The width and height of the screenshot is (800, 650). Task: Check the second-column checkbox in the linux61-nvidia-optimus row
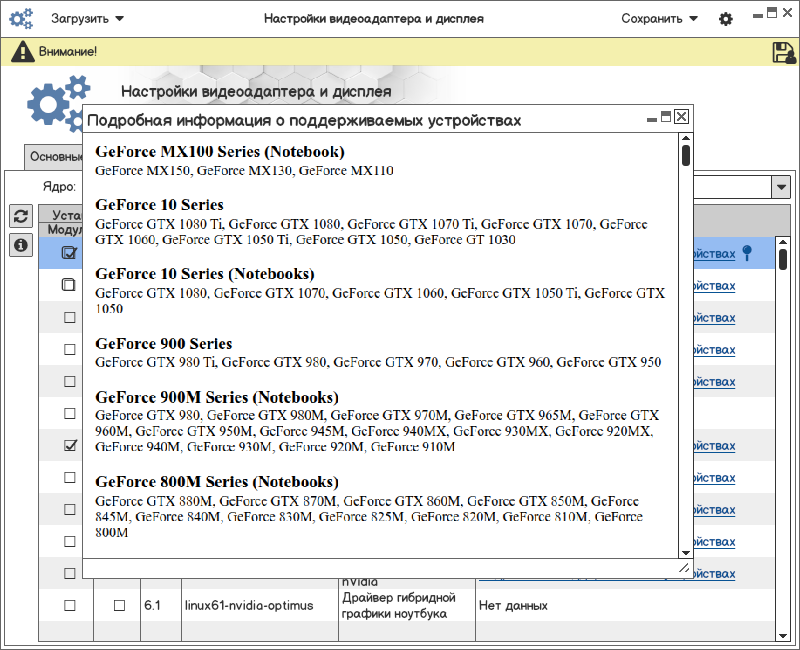[119, 605]
